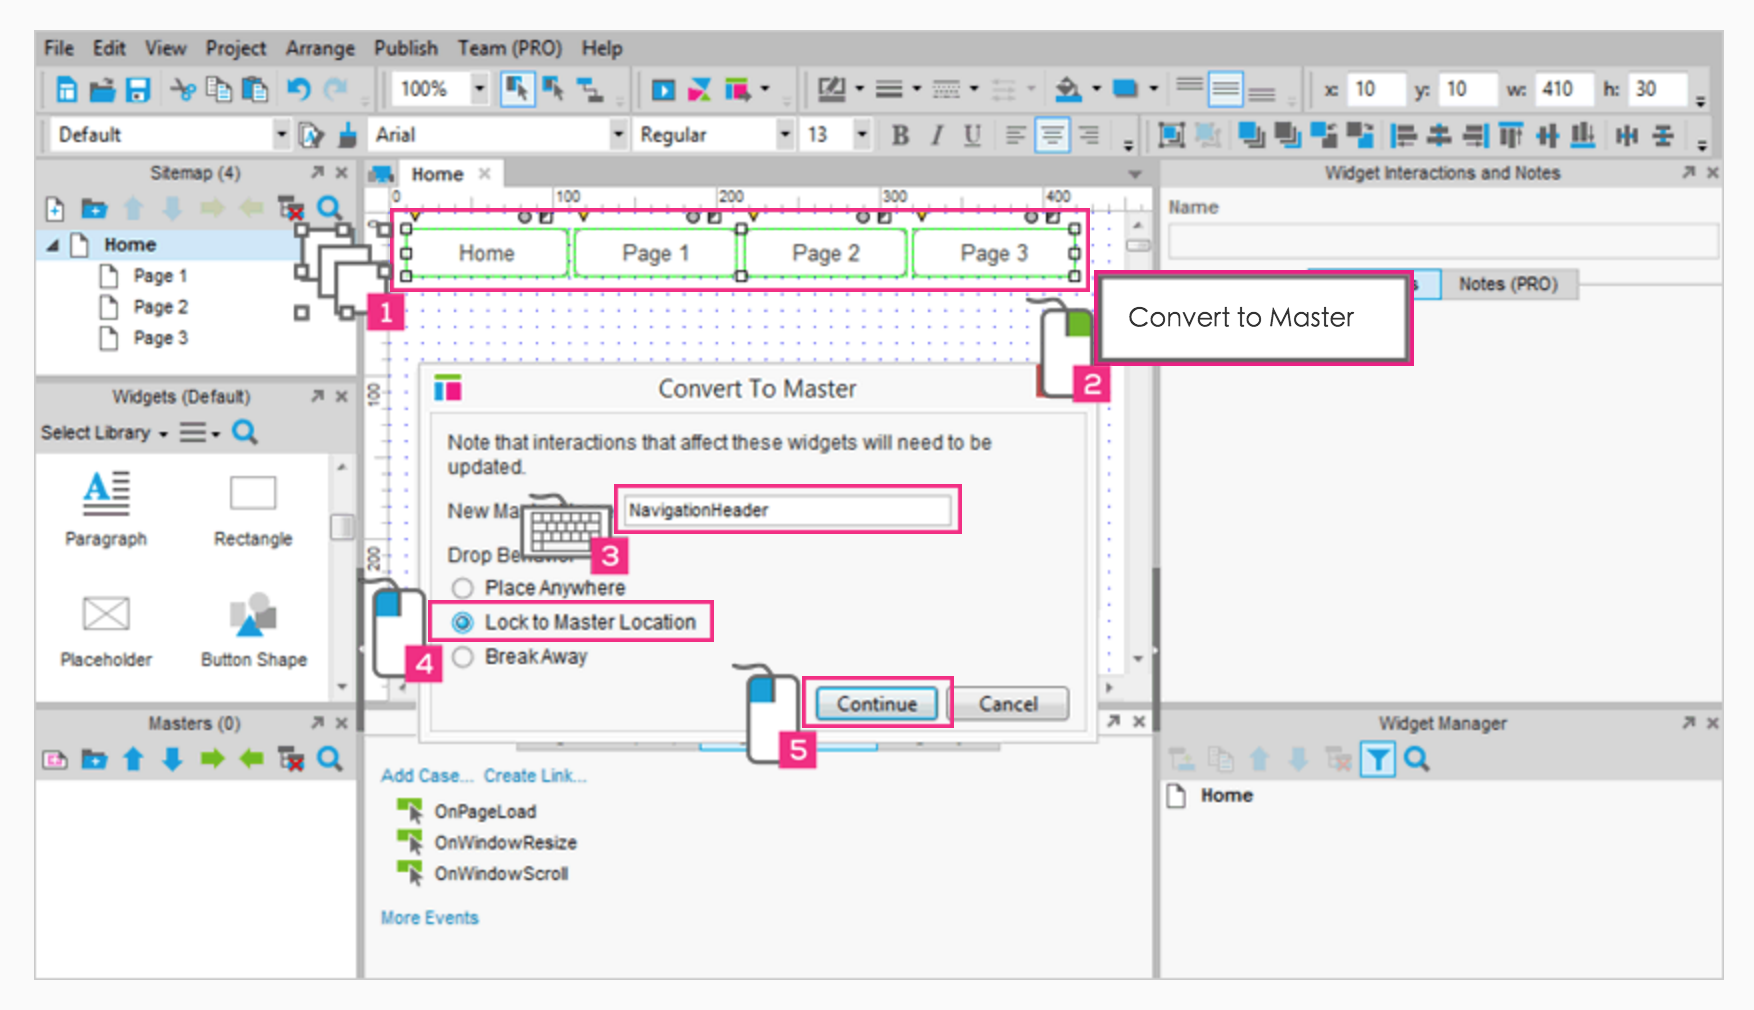This screenshot has width=1754, height=1010.
Task: Click the fill color bucket icon
Action: coord(1068,90)
